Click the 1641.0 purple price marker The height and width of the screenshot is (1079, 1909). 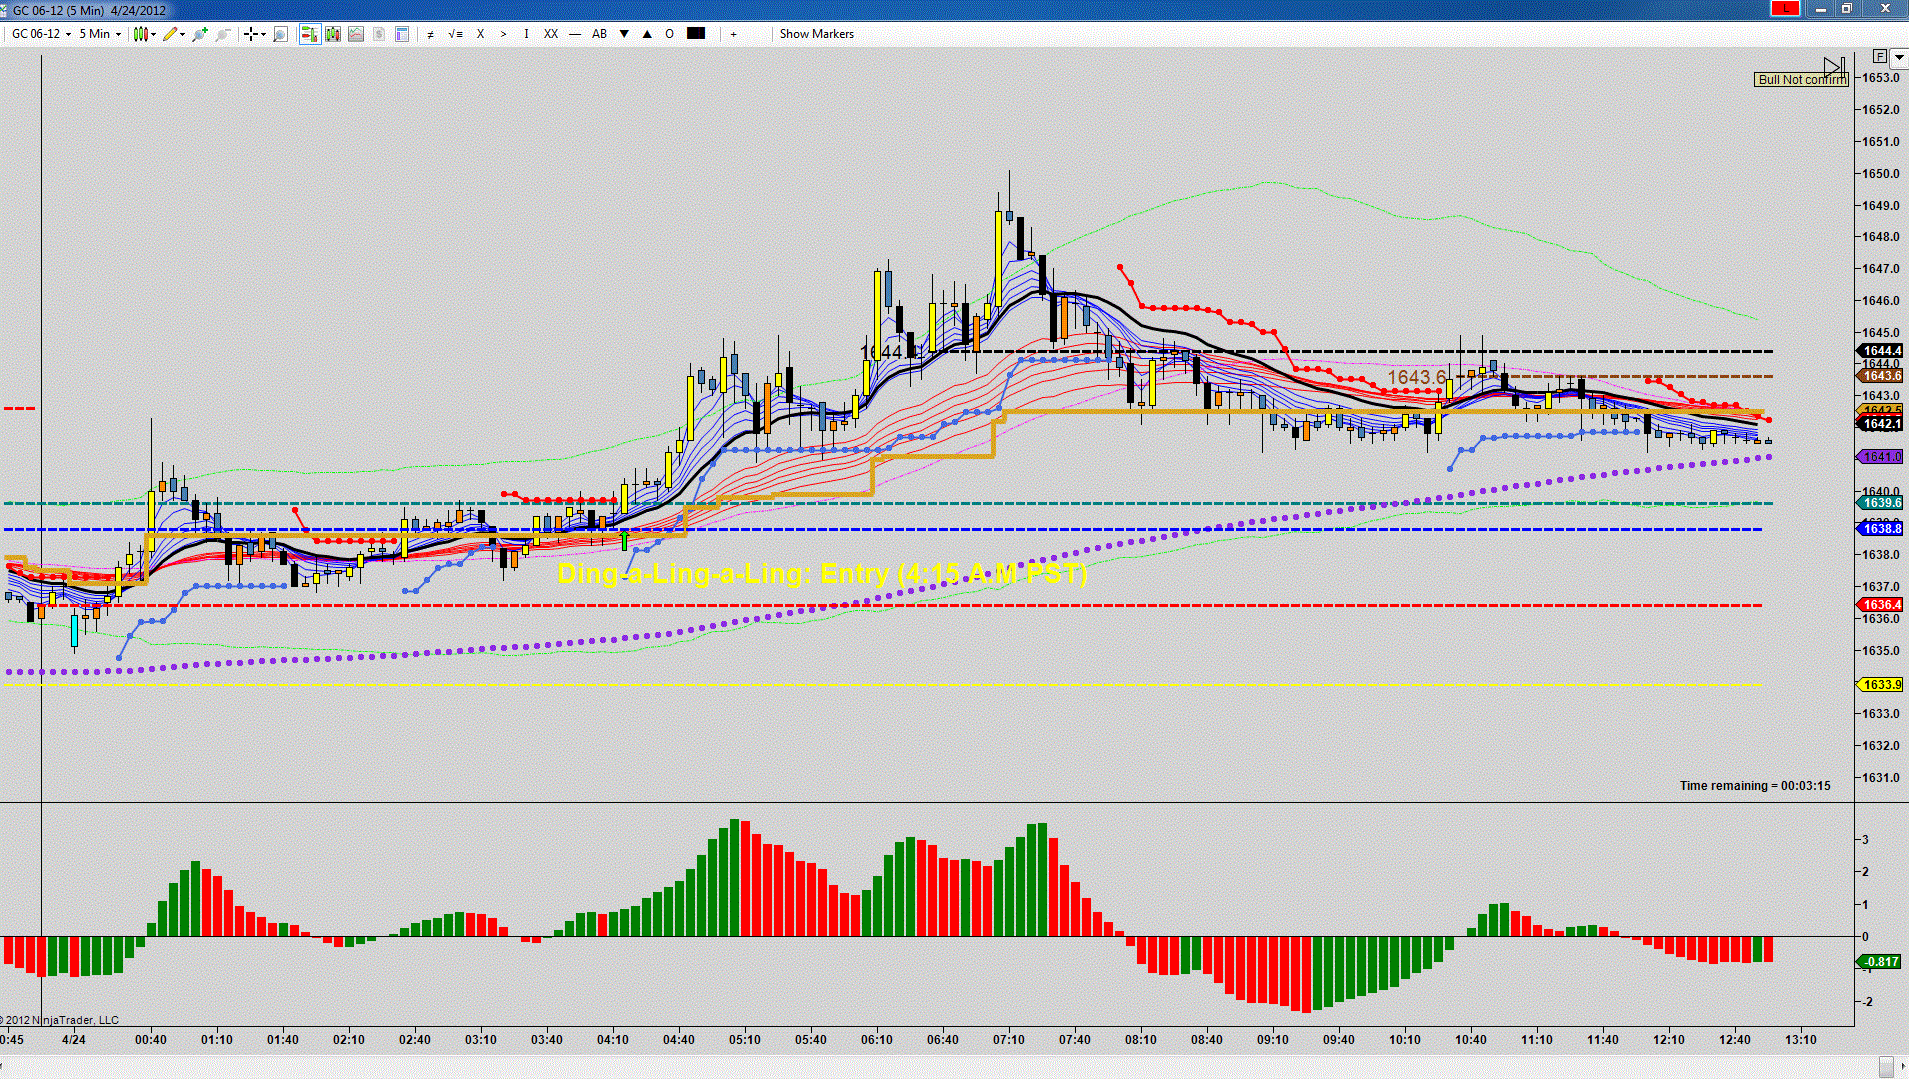(x=1881, y=457)
